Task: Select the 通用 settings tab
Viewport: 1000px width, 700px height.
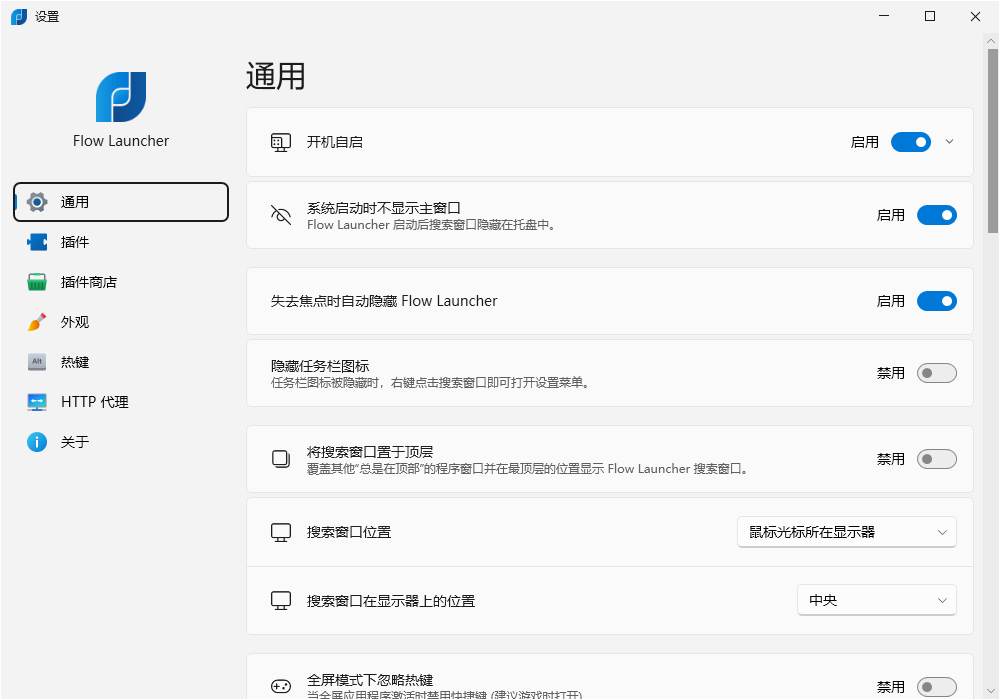Action: [121, 202]
